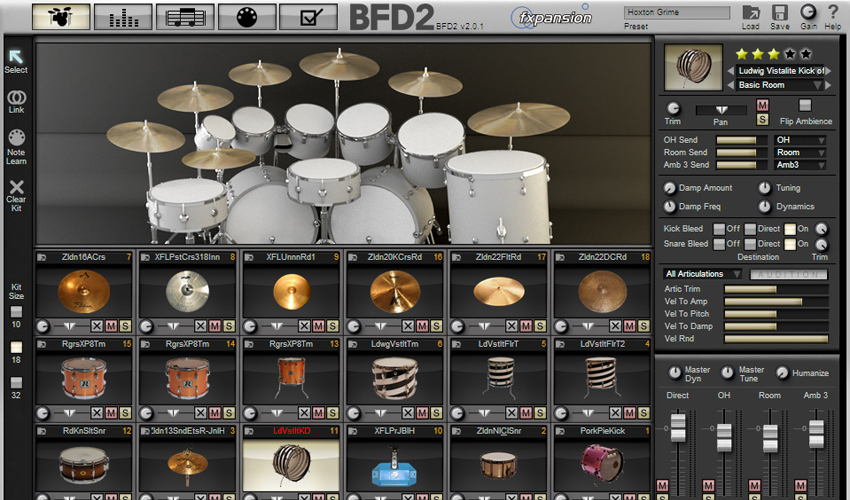Adjust OH Send slider
850x500 pixels.
tap(742, 140)
